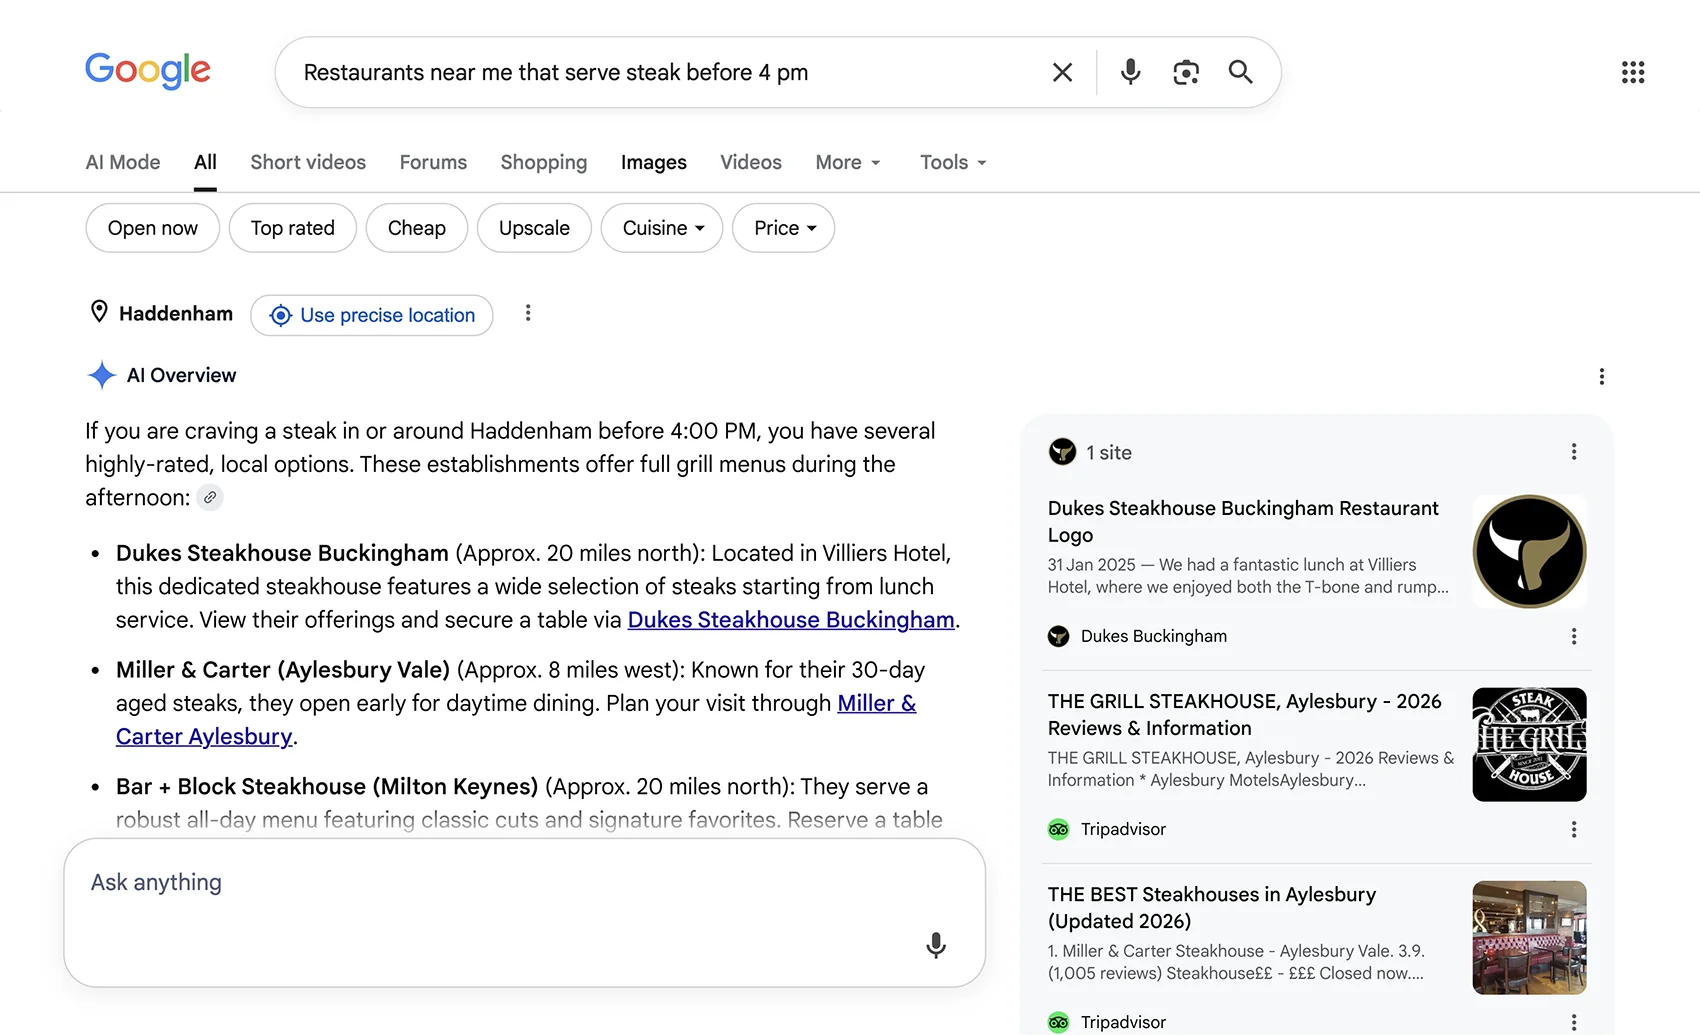Viewport: 1700px width, 1035px height.
Task: Open options menu for Dukes Buckingham source
Action: tap(1574, 636)
